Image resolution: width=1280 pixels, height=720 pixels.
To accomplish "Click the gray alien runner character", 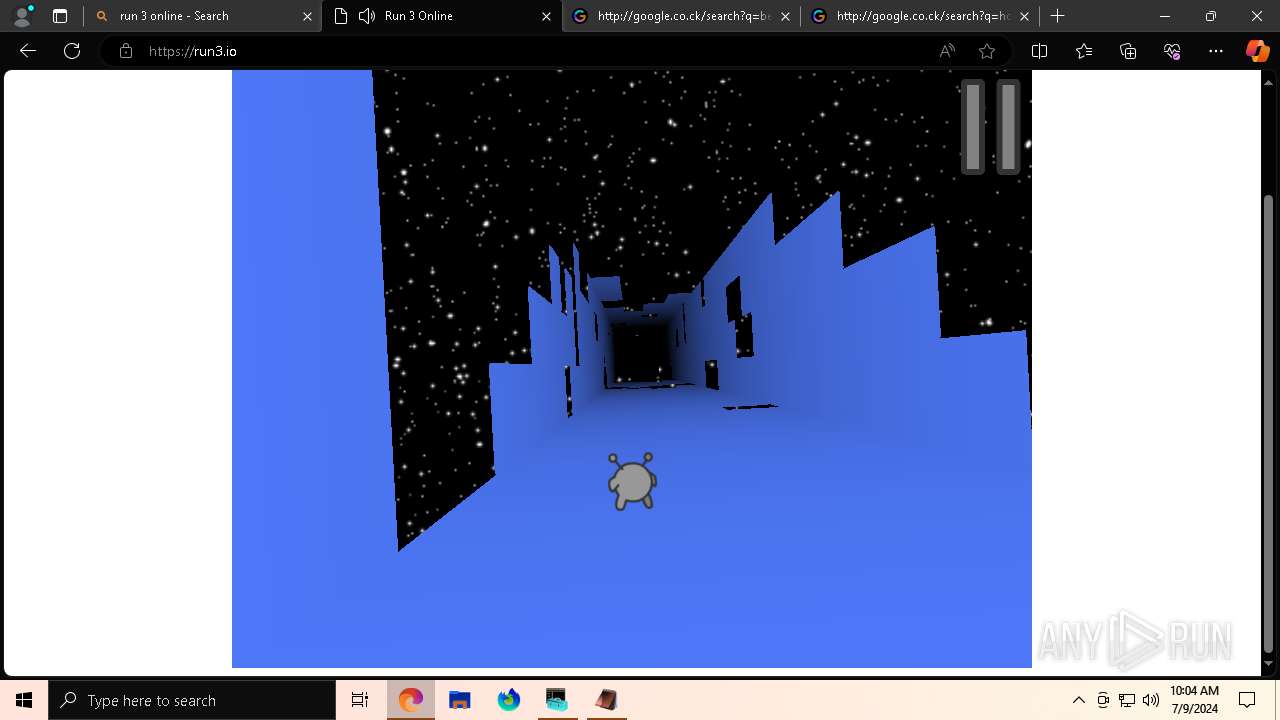I will [x=632, y=481].
